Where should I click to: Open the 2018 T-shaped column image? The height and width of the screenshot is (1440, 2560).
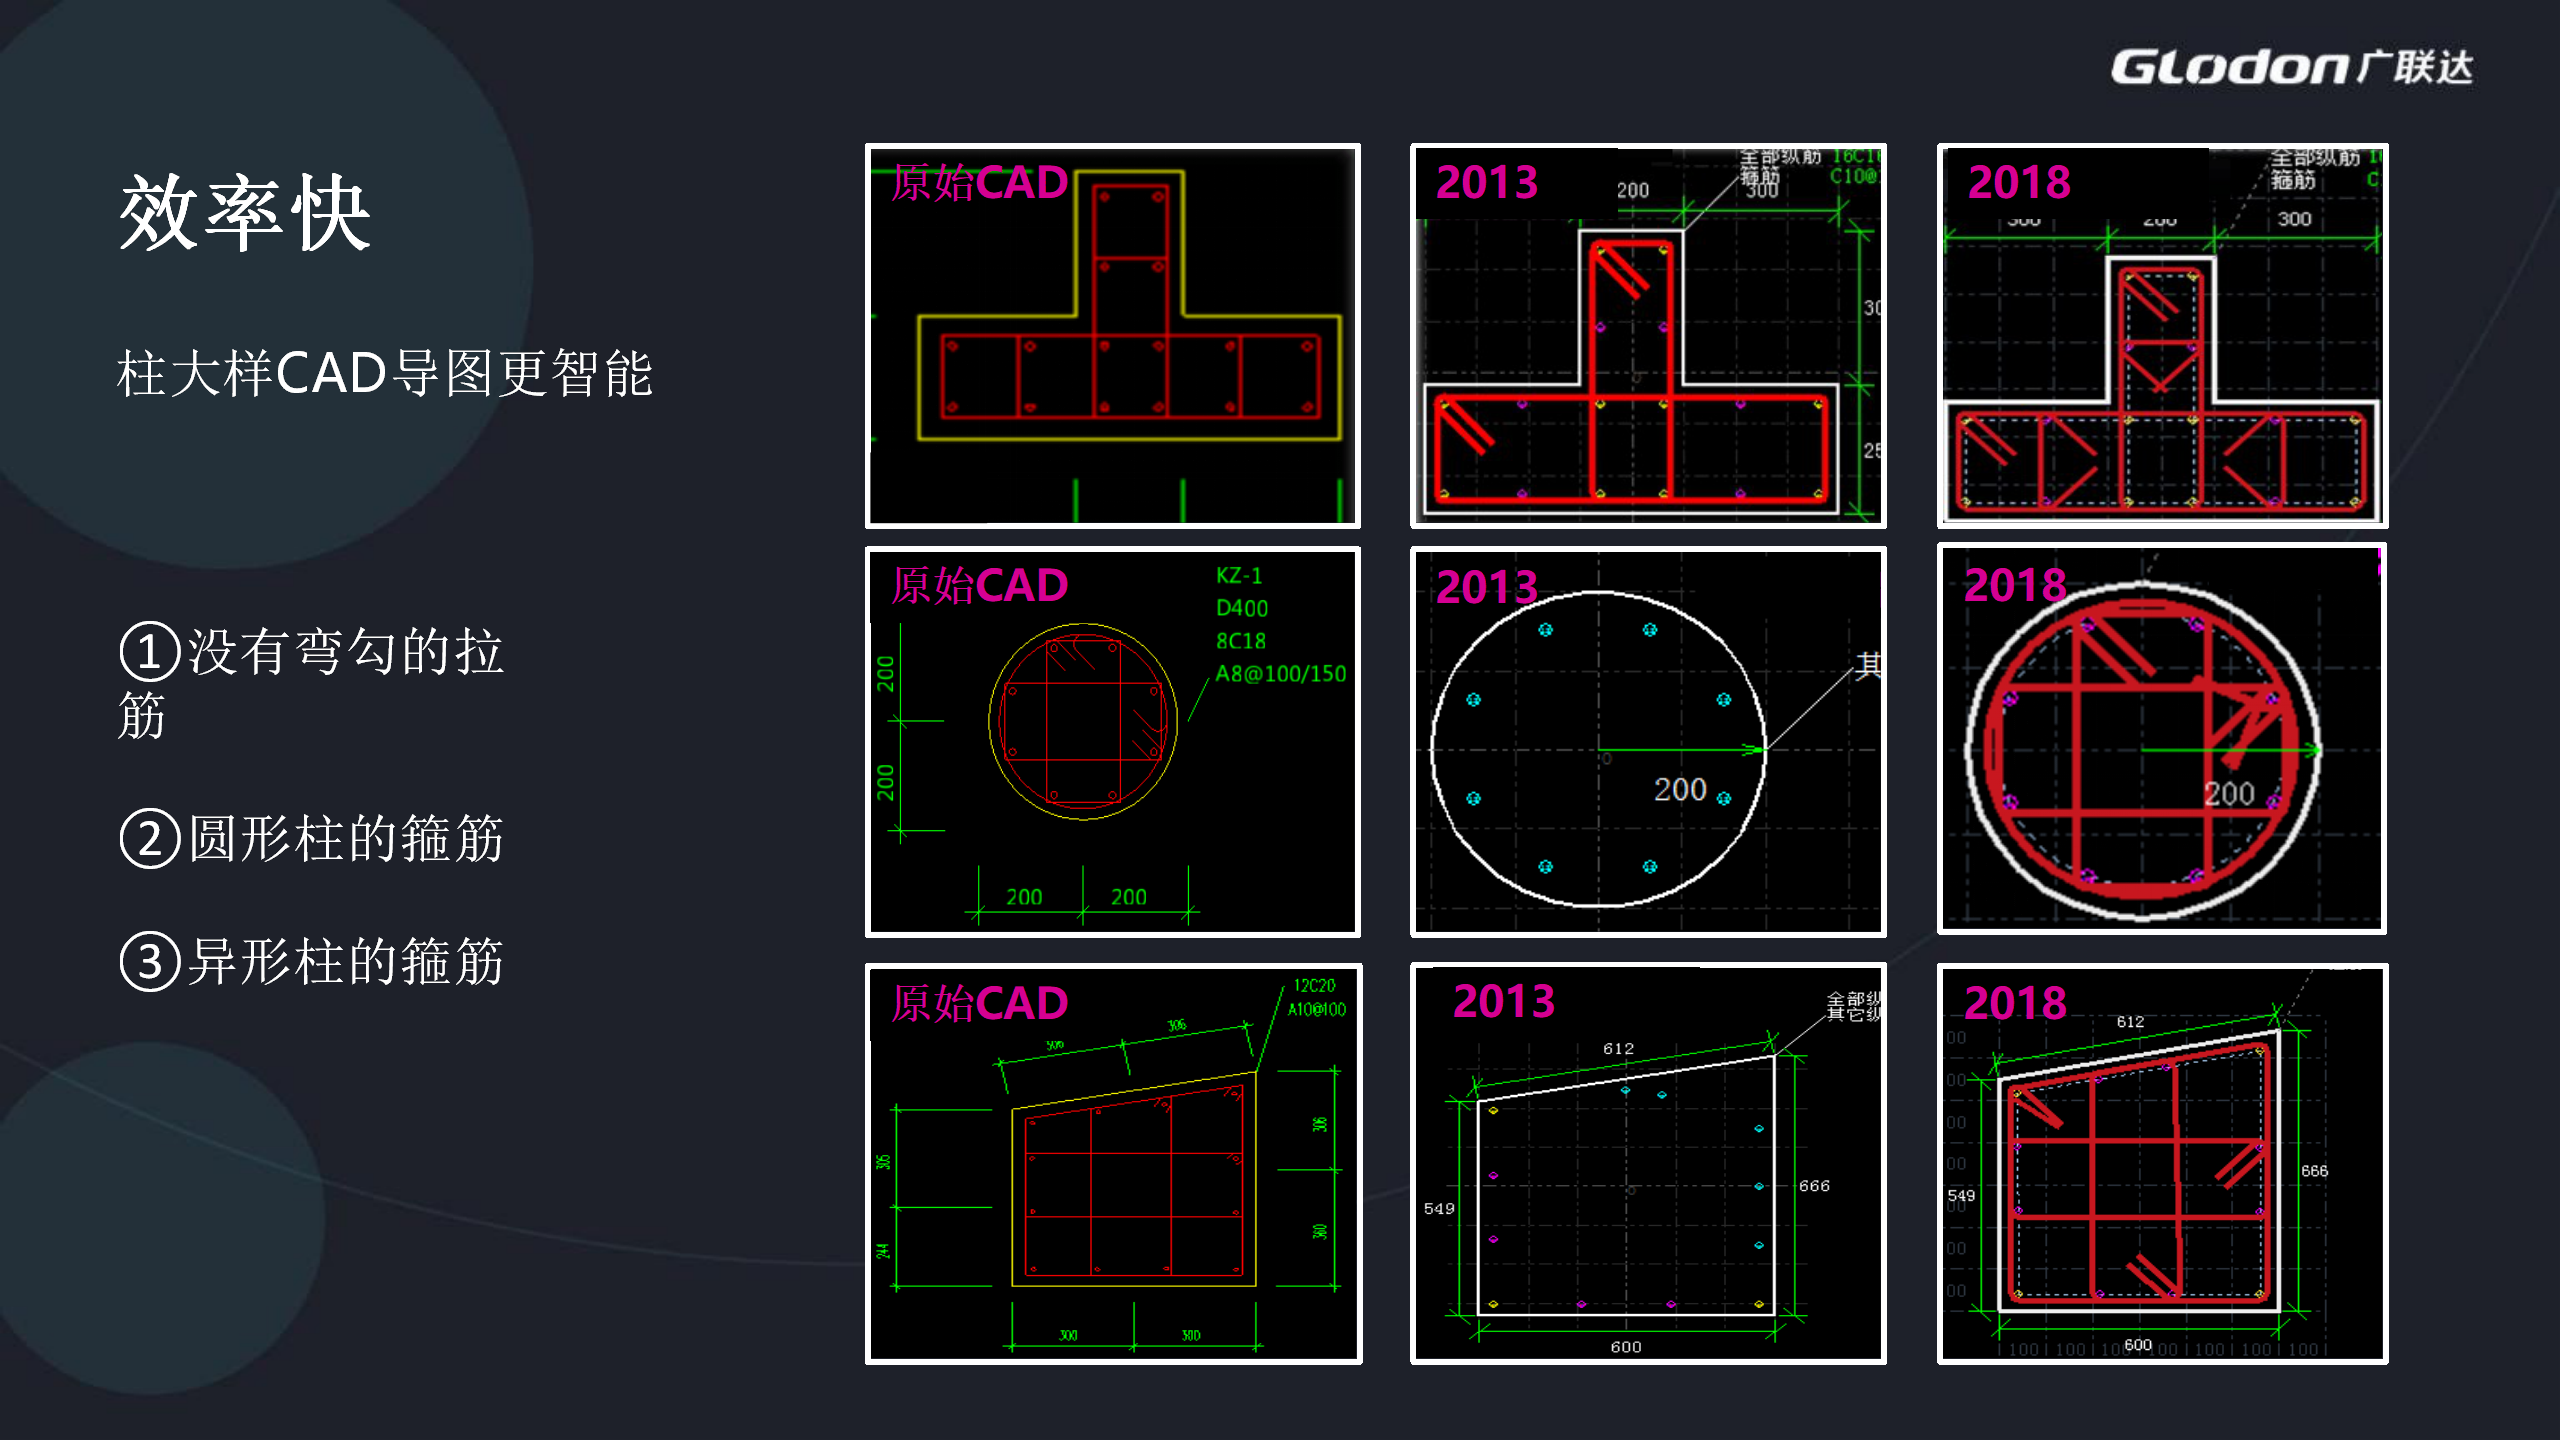click(2162, 336)
